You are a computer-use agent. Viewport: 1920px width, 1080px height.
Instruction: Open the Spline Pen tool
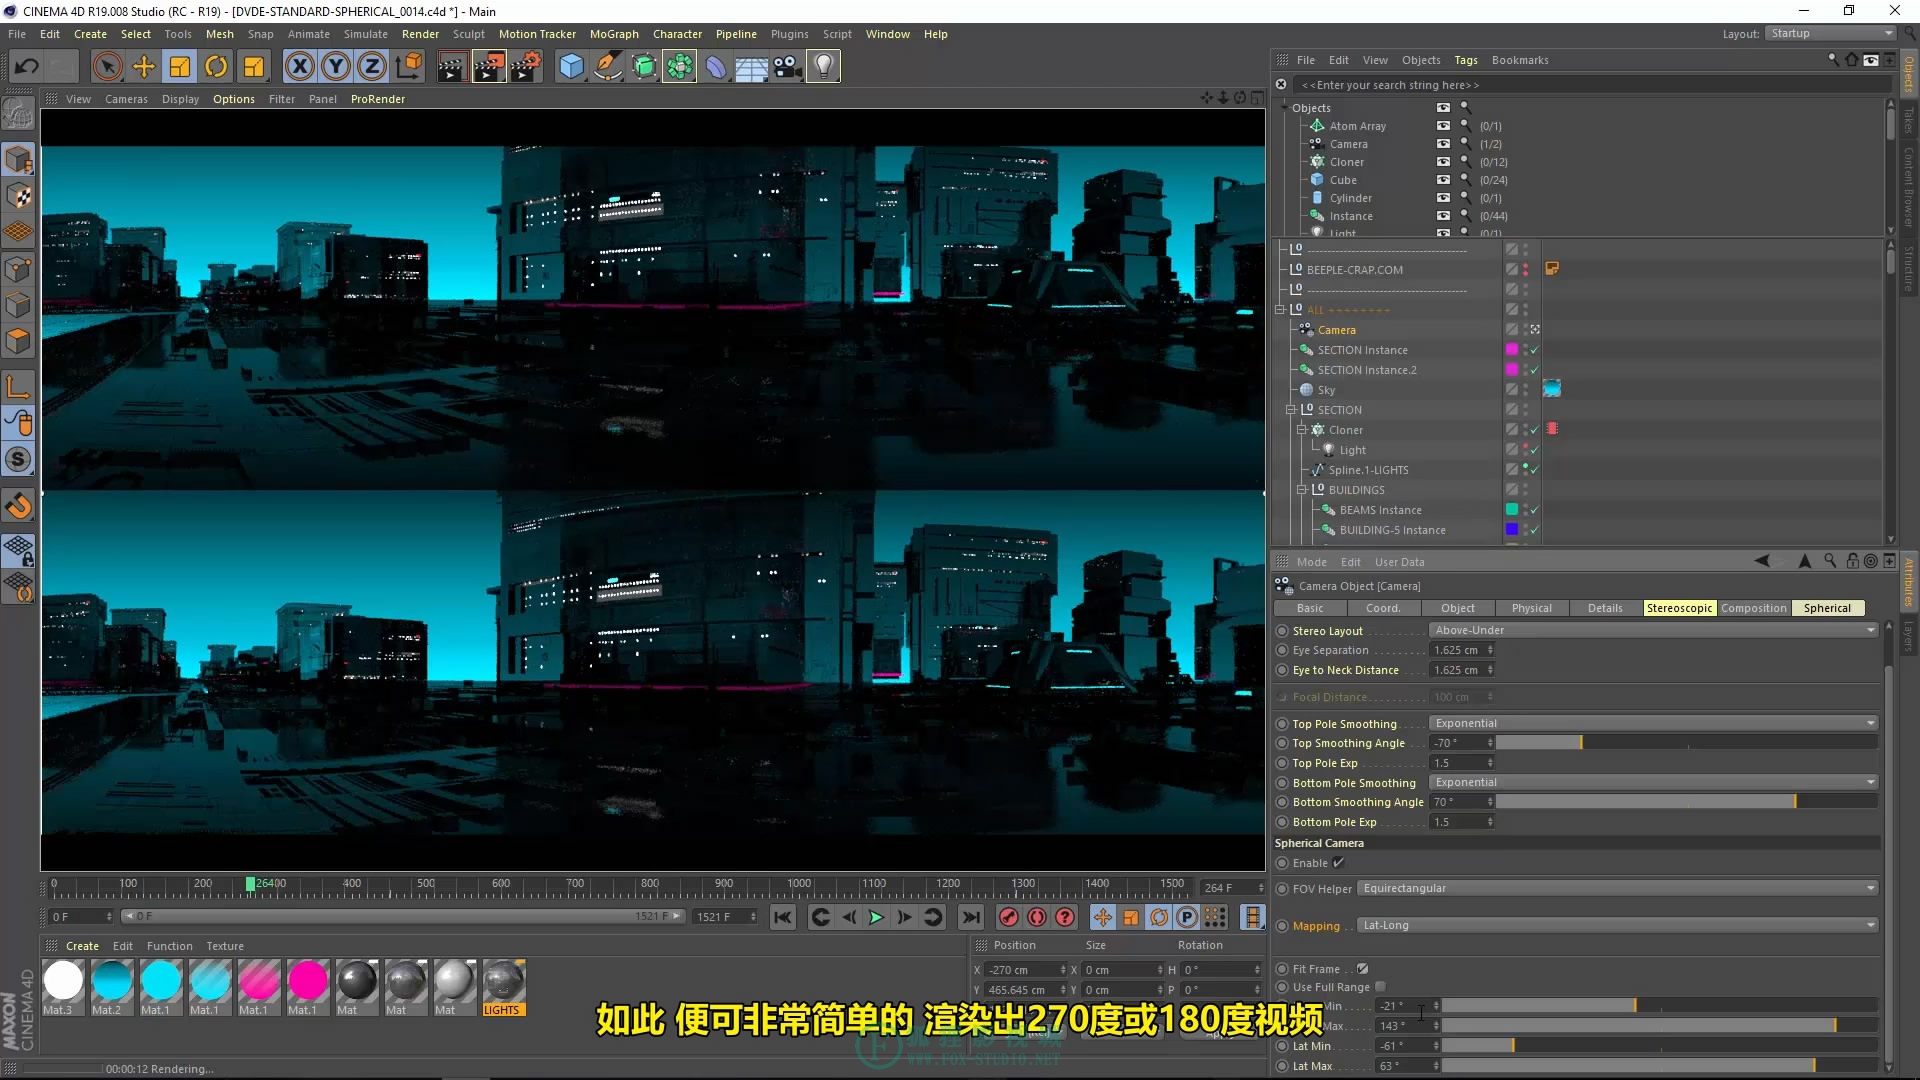[x=607, y=67]
